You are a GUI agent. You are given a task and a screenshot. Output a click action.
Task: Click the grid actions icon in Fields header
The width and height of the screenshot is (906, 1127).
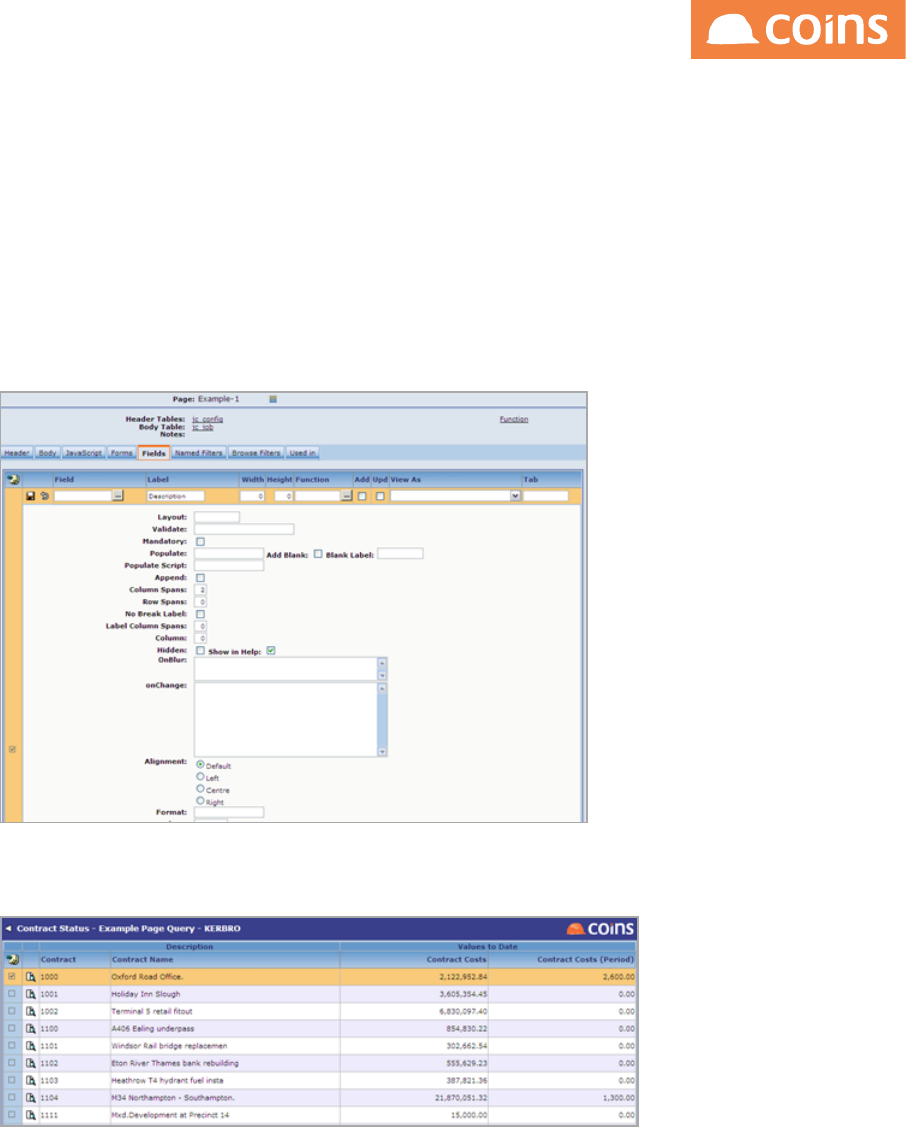coord(12,479)
